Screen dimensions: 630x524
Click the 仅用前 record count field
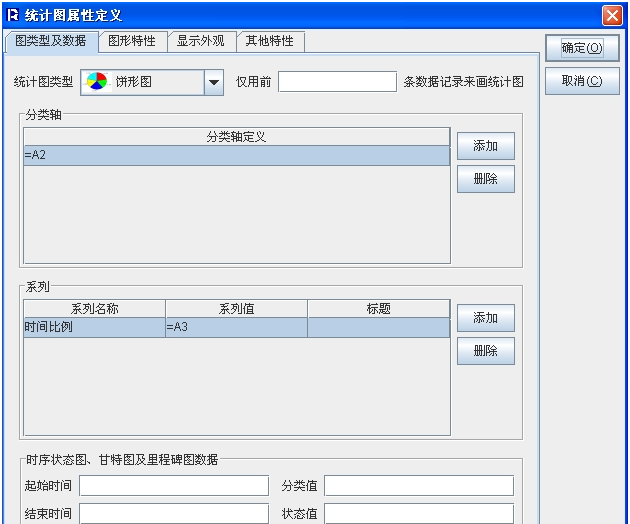(x=338, y=82)
